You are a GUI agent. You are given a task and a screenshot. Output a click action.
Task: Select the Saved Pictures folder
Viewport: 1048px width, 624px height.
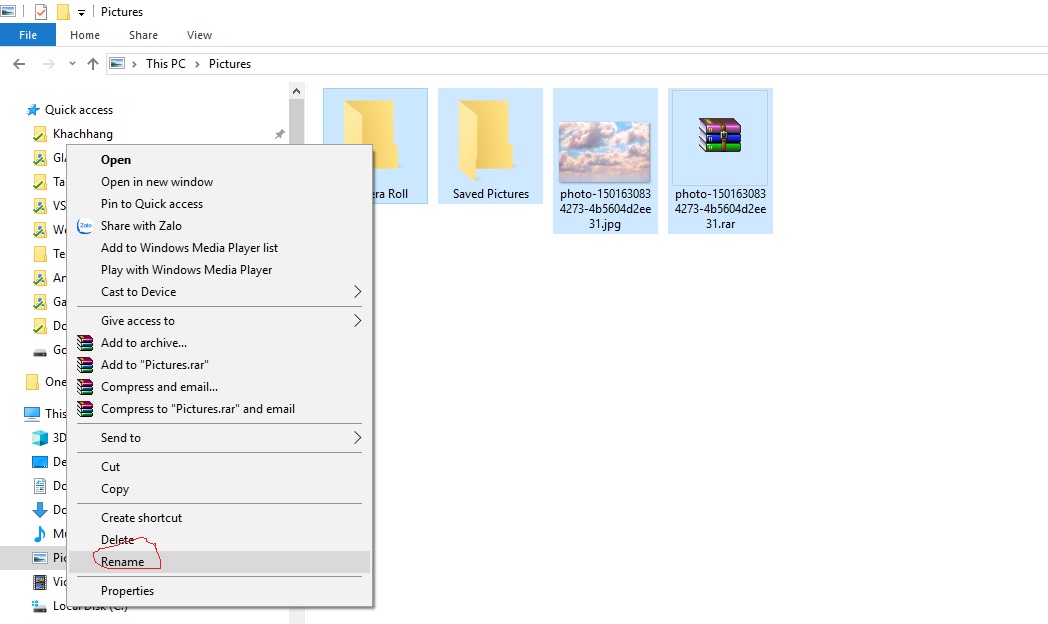tap(491, 146)
